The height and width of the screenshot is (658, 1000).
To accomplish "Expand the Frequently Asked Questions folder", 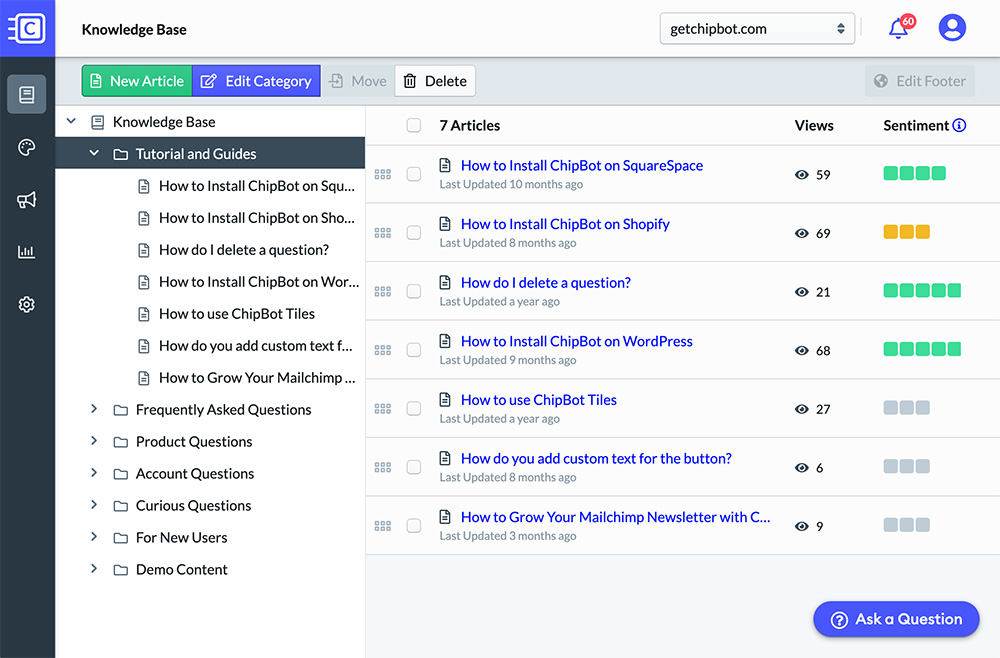I will tap(94, 410).
